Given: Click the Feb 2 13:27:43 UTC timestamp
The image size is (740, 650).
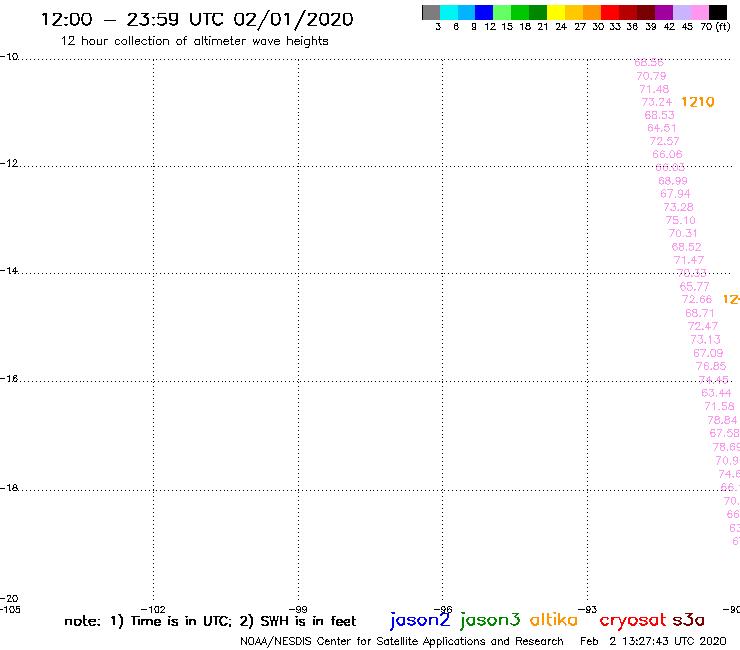Looking at the screenshot, I should 653,641.
